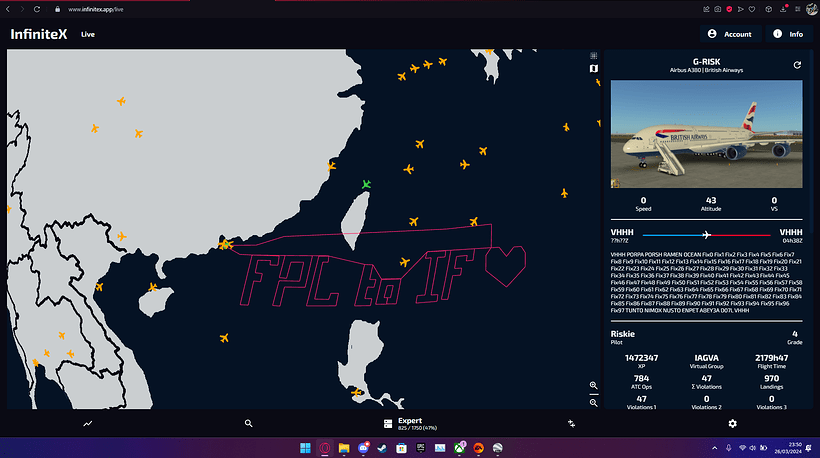Open browser extensions cube icon

[x=768, y=9]
